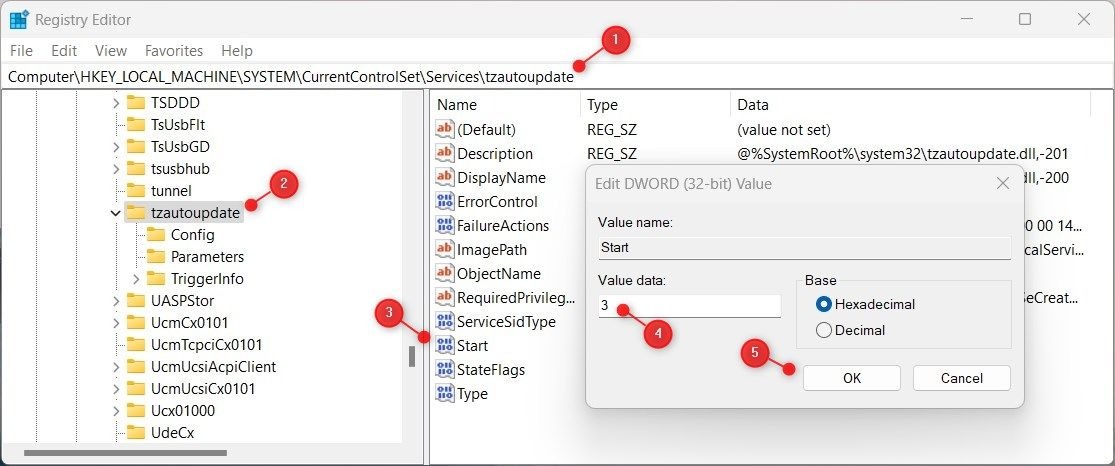Click the StateFlags value icon
Viewport: 1115px width, 466px height.
(444, 370)
